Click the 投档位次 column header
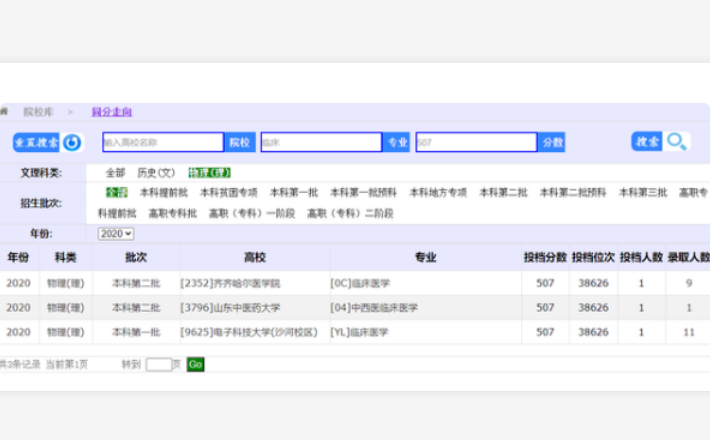 click(593, 258)
